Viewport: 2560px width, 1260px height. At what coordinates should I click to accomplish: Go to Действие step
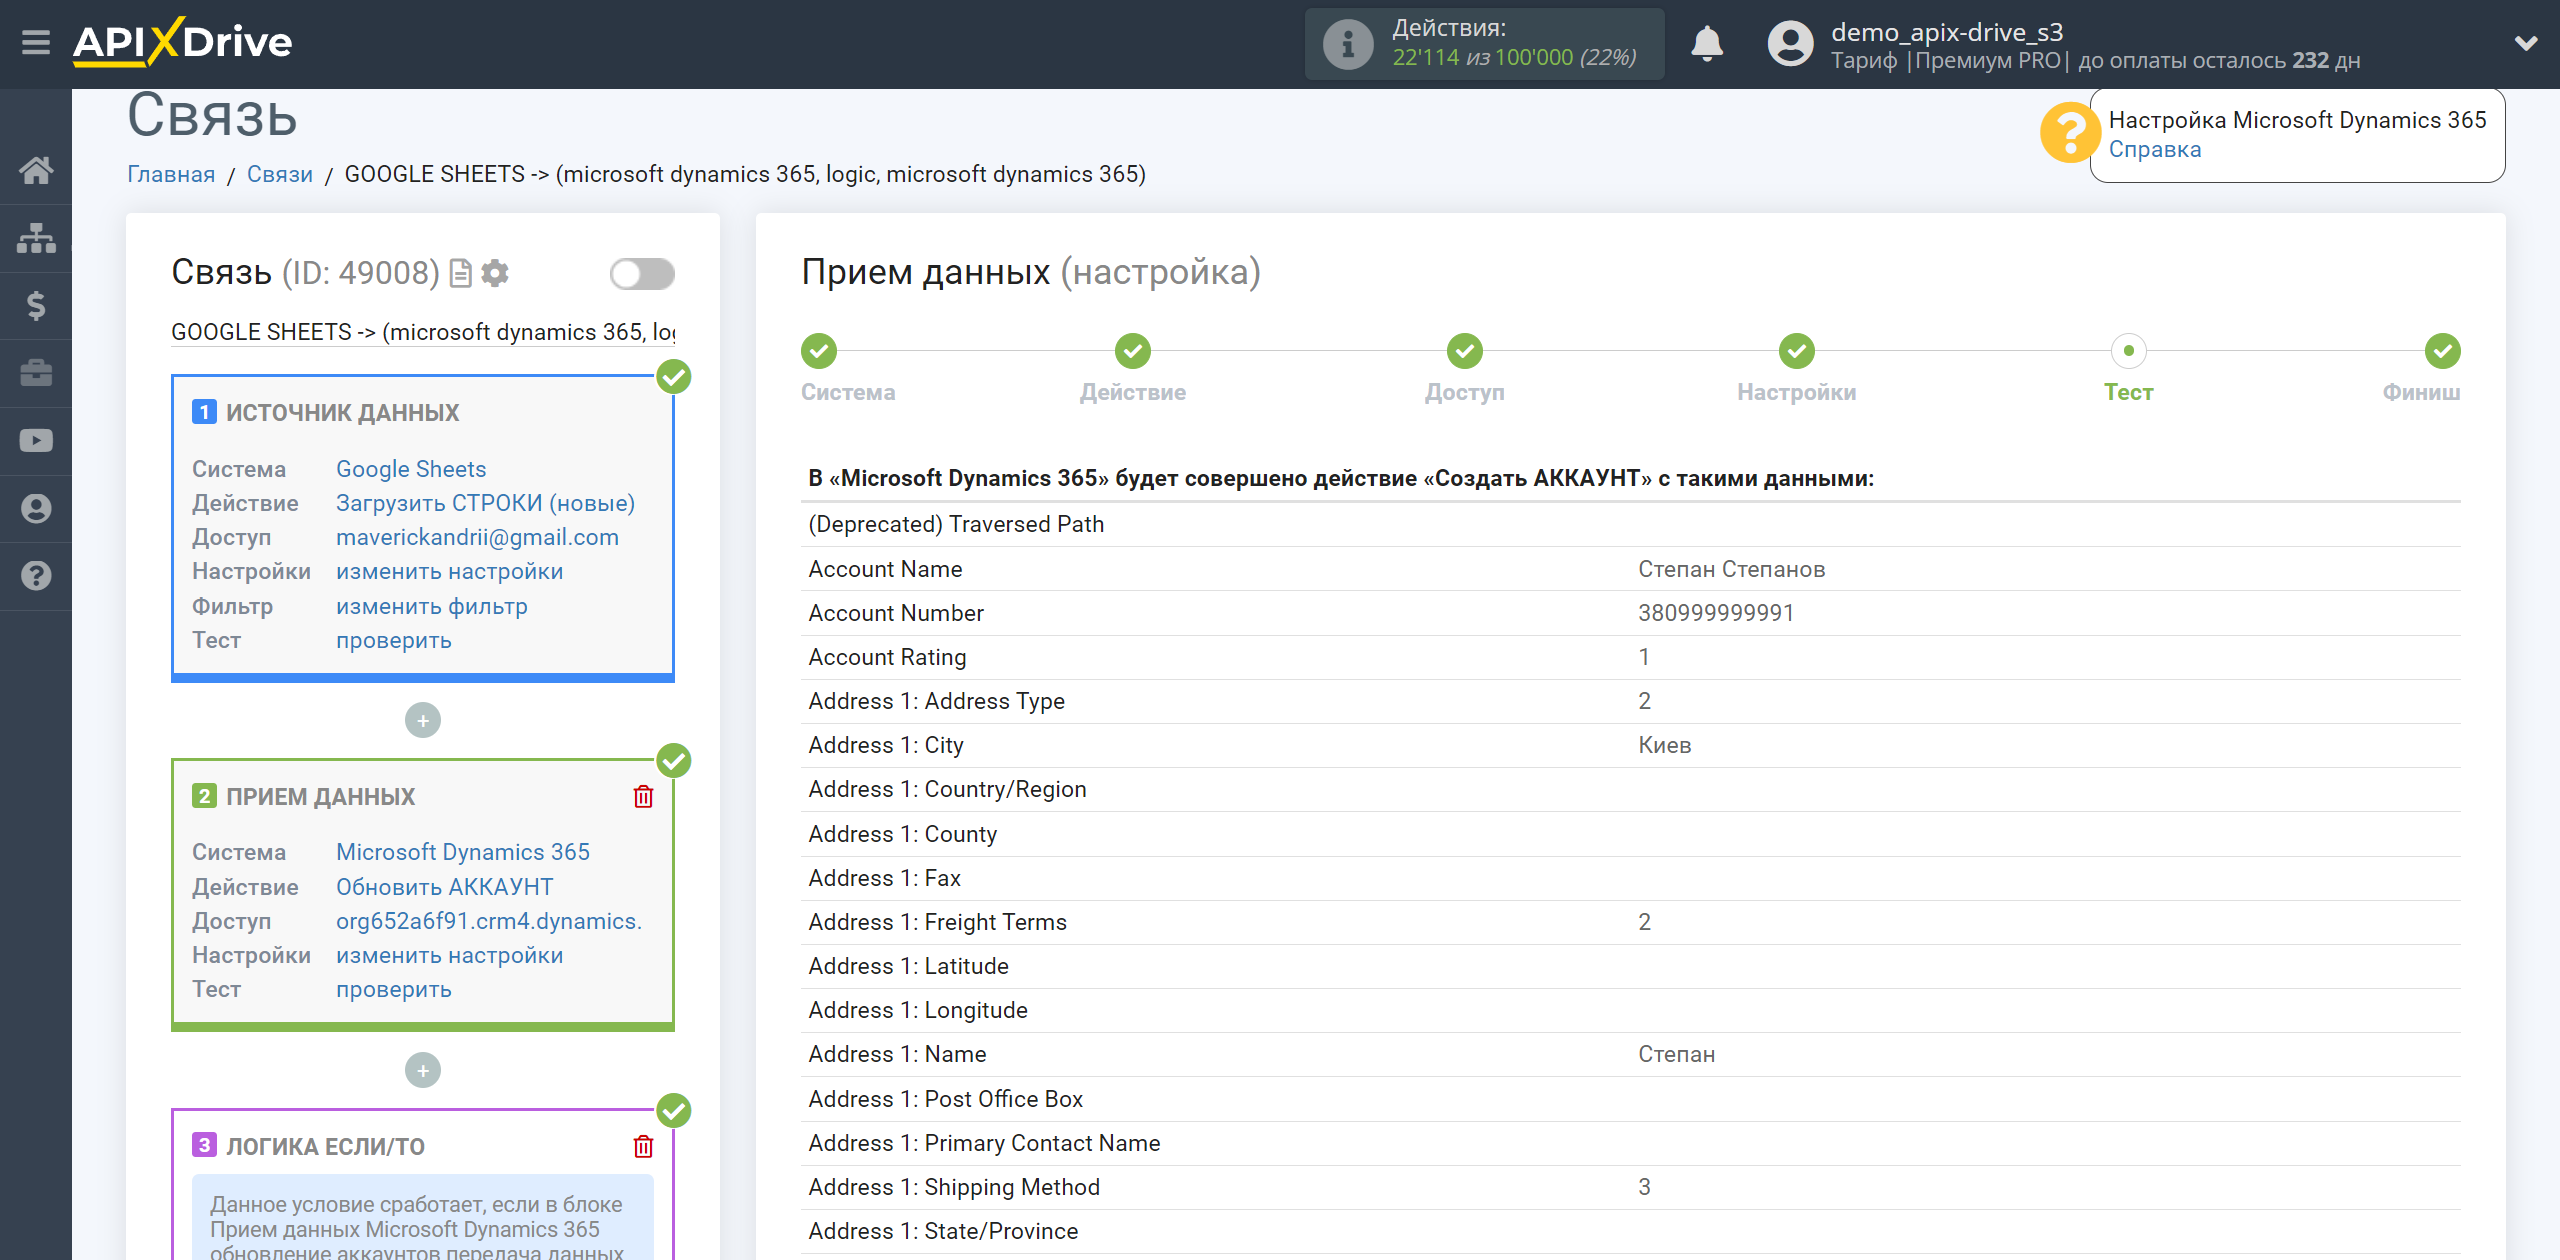(1133, 351)
